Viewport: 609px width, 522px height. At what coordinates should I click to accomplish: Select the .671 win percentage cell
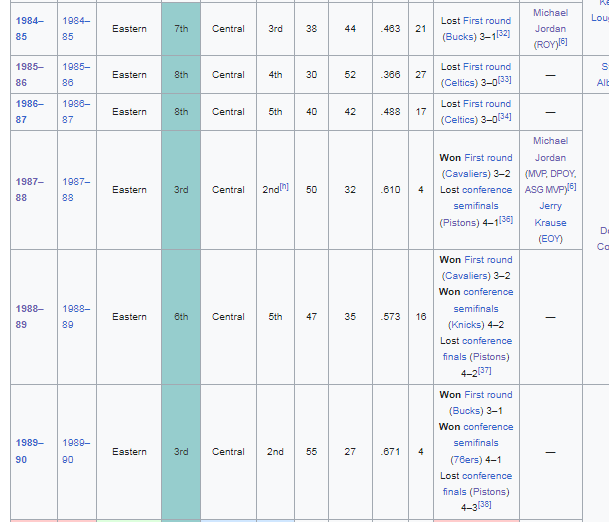[x=390, y=451]
